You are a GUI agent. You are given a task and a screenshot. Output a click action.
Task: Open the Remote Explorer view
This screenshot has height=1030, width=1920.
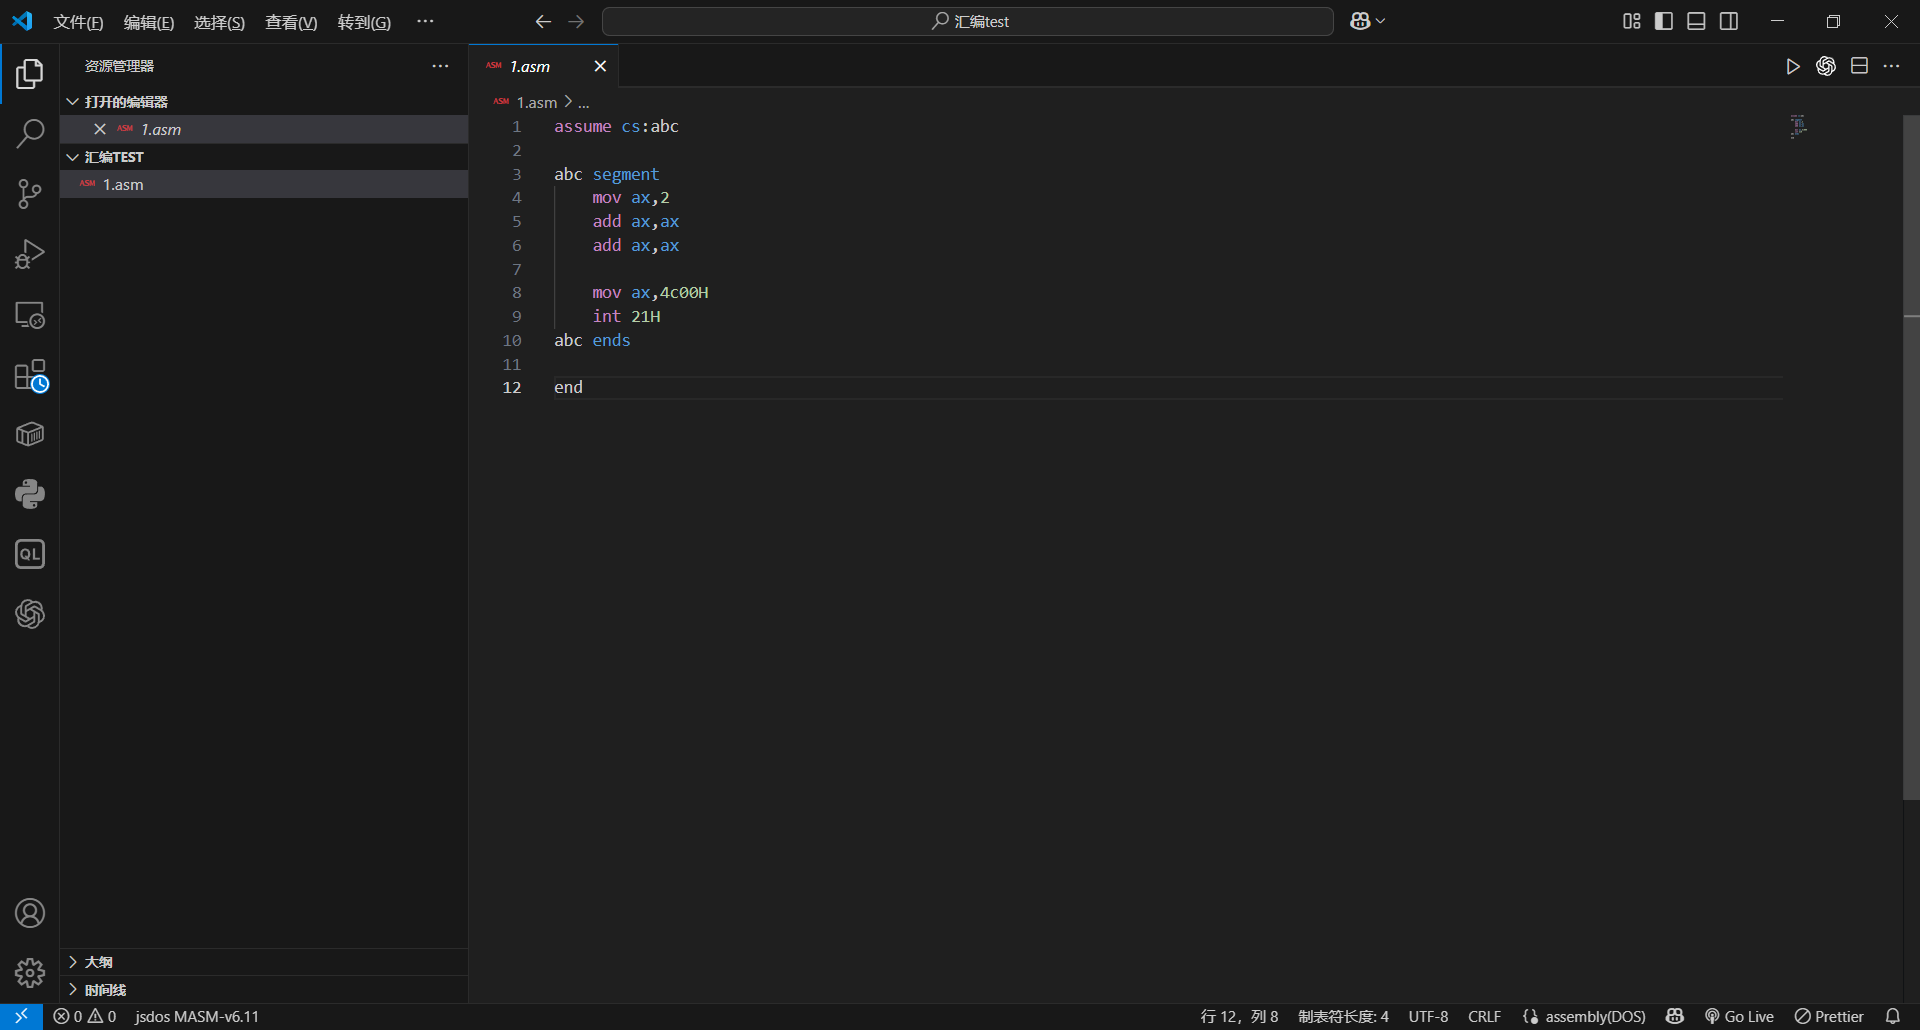(x=30, y=315)
